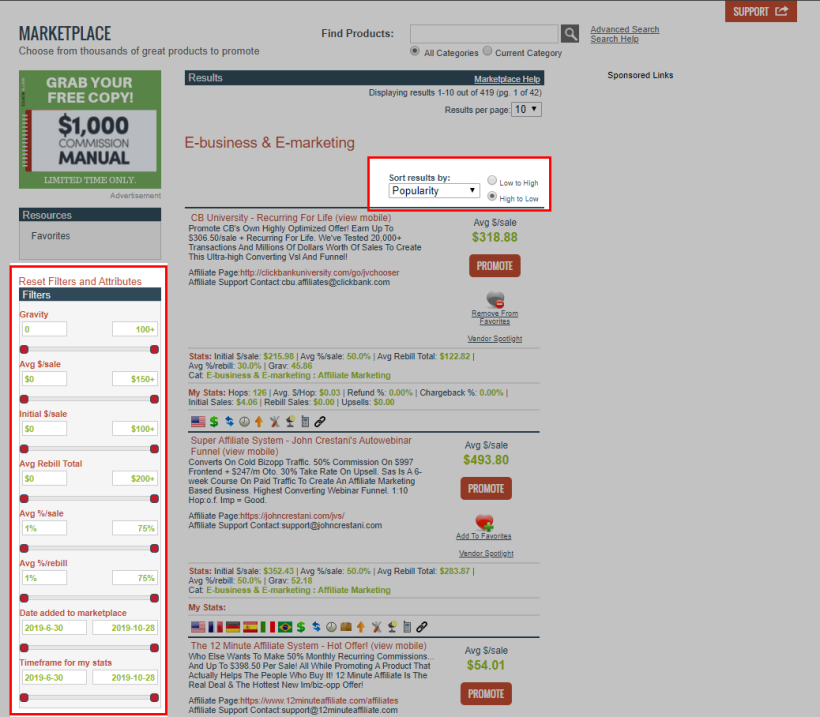This screenshot has height=717, width=820.
Task: Click the orange upsell arrow icon
Action: [x=258, y=421]
